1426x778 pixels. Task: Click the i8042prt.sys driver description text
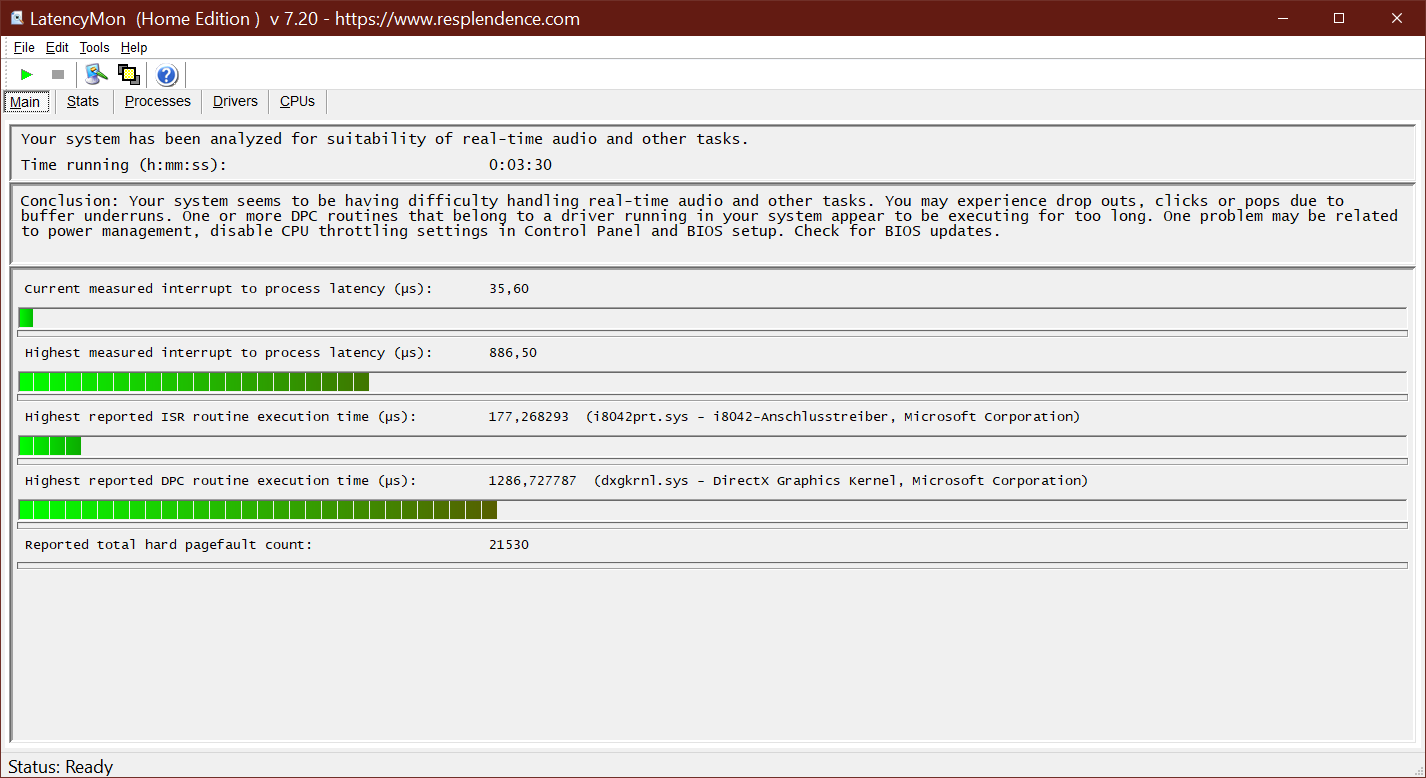click(833, 417)
